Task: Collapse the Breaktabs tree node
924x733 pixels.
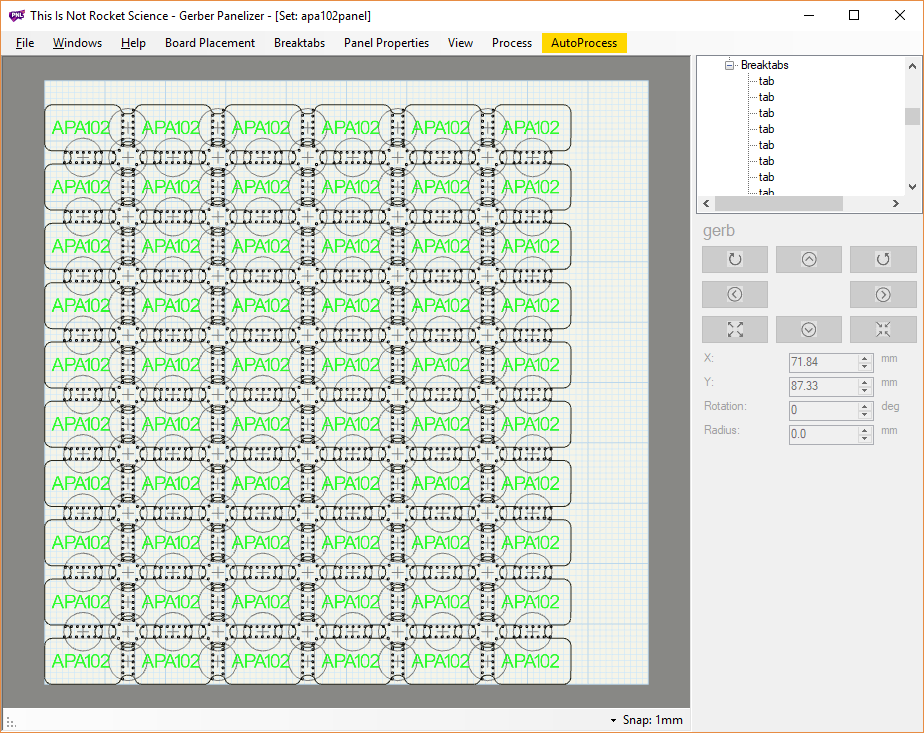Action: click(x=730, y=65)
